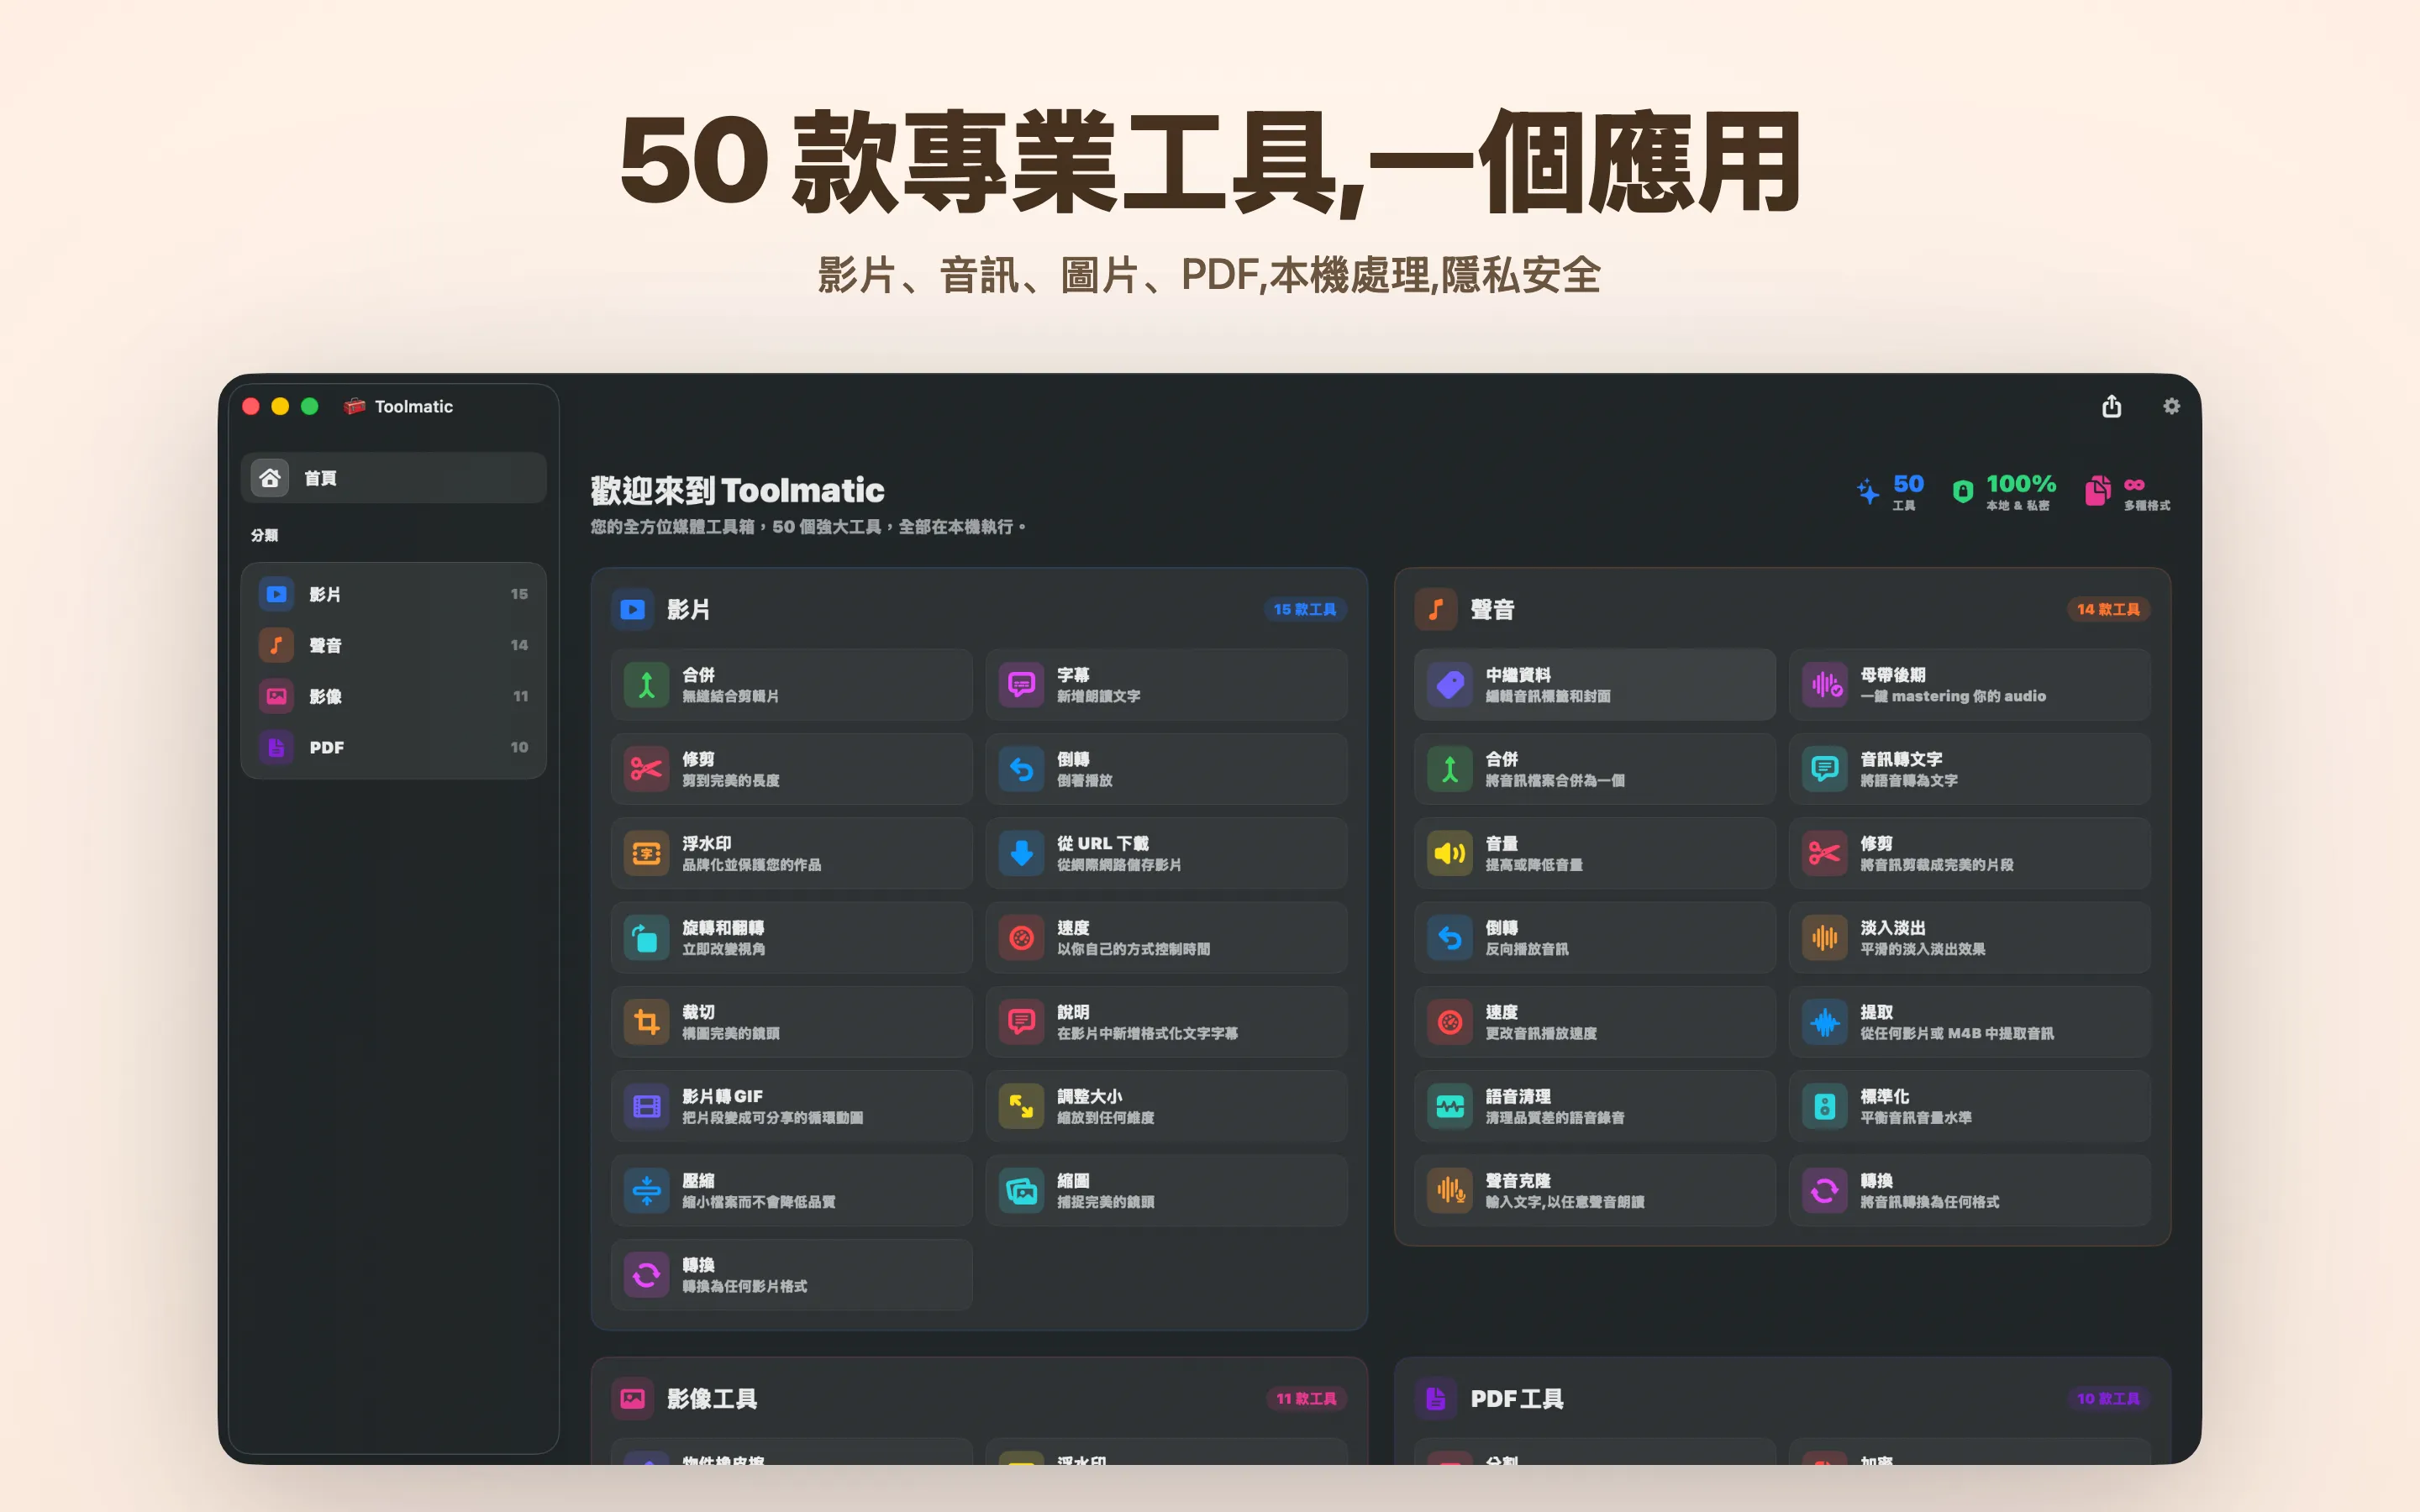Viewport: 2420px width, 1512px height.
Task: Click the 音訊轉文字 transcription icon
Action: pyautogui.click(x=1825, y=769)
